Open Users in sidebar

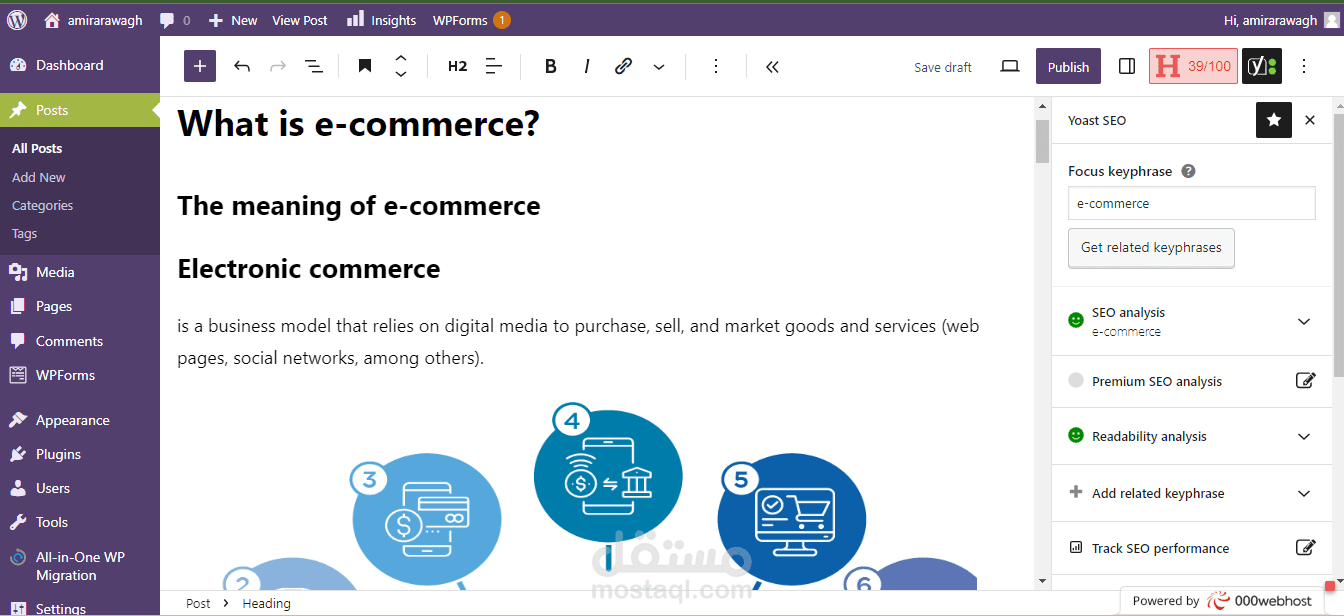pyautogui.click(x=80, y=488)
